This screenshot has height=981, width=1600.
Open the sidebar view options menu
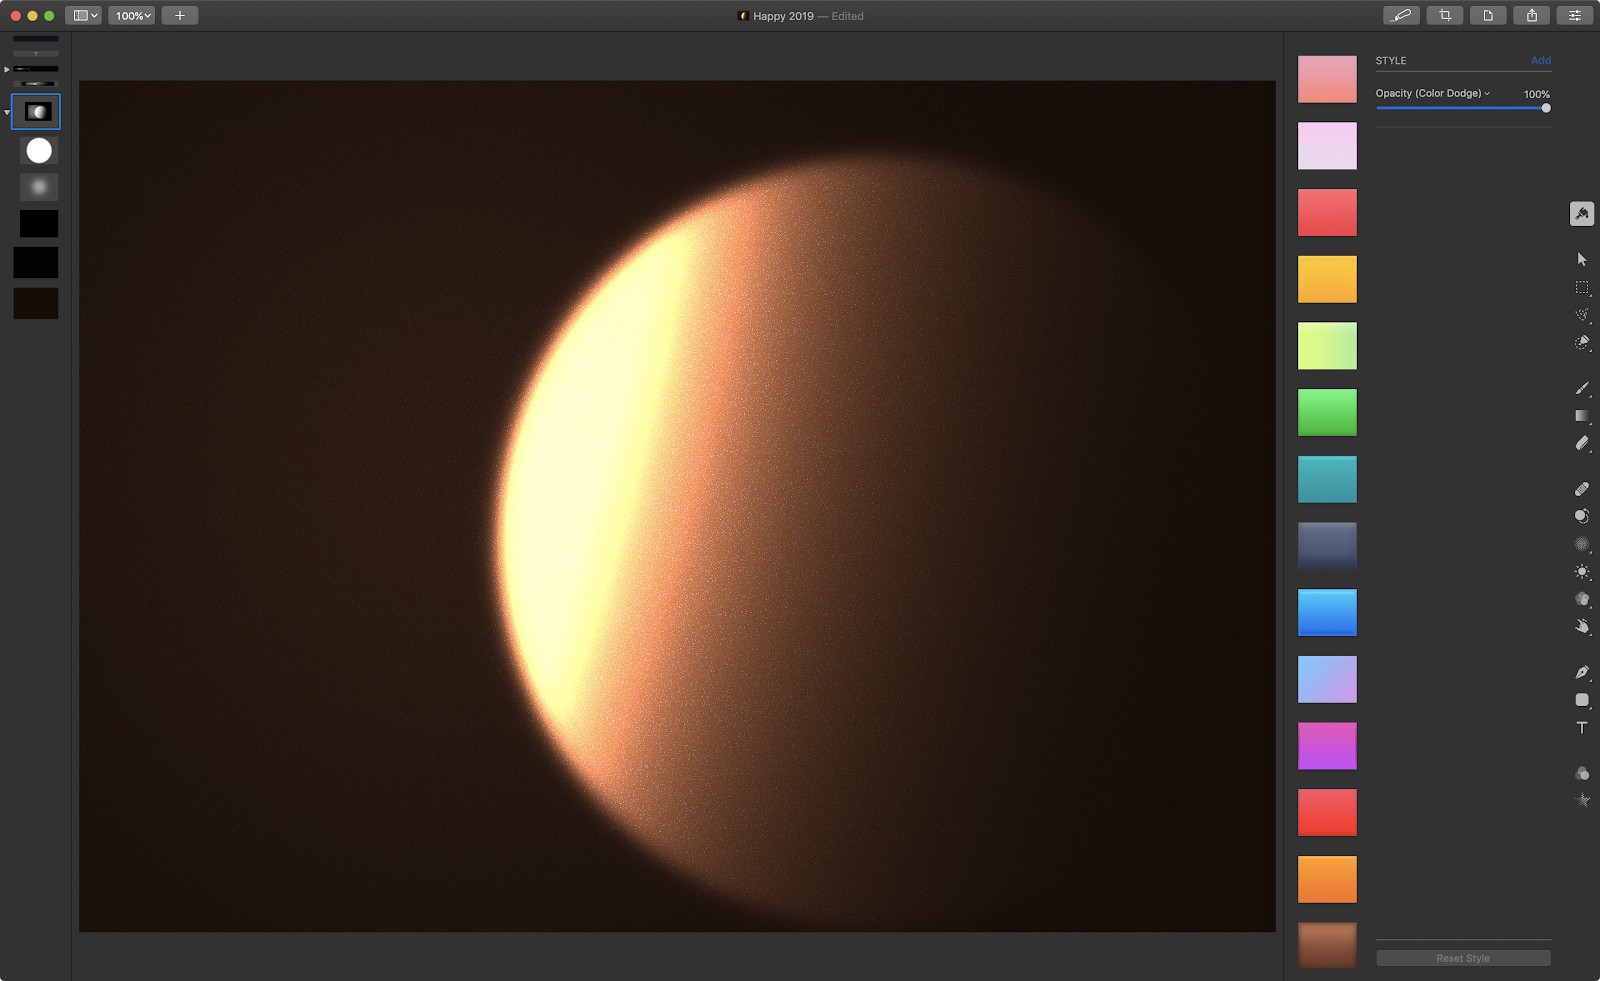pos(85,16)
